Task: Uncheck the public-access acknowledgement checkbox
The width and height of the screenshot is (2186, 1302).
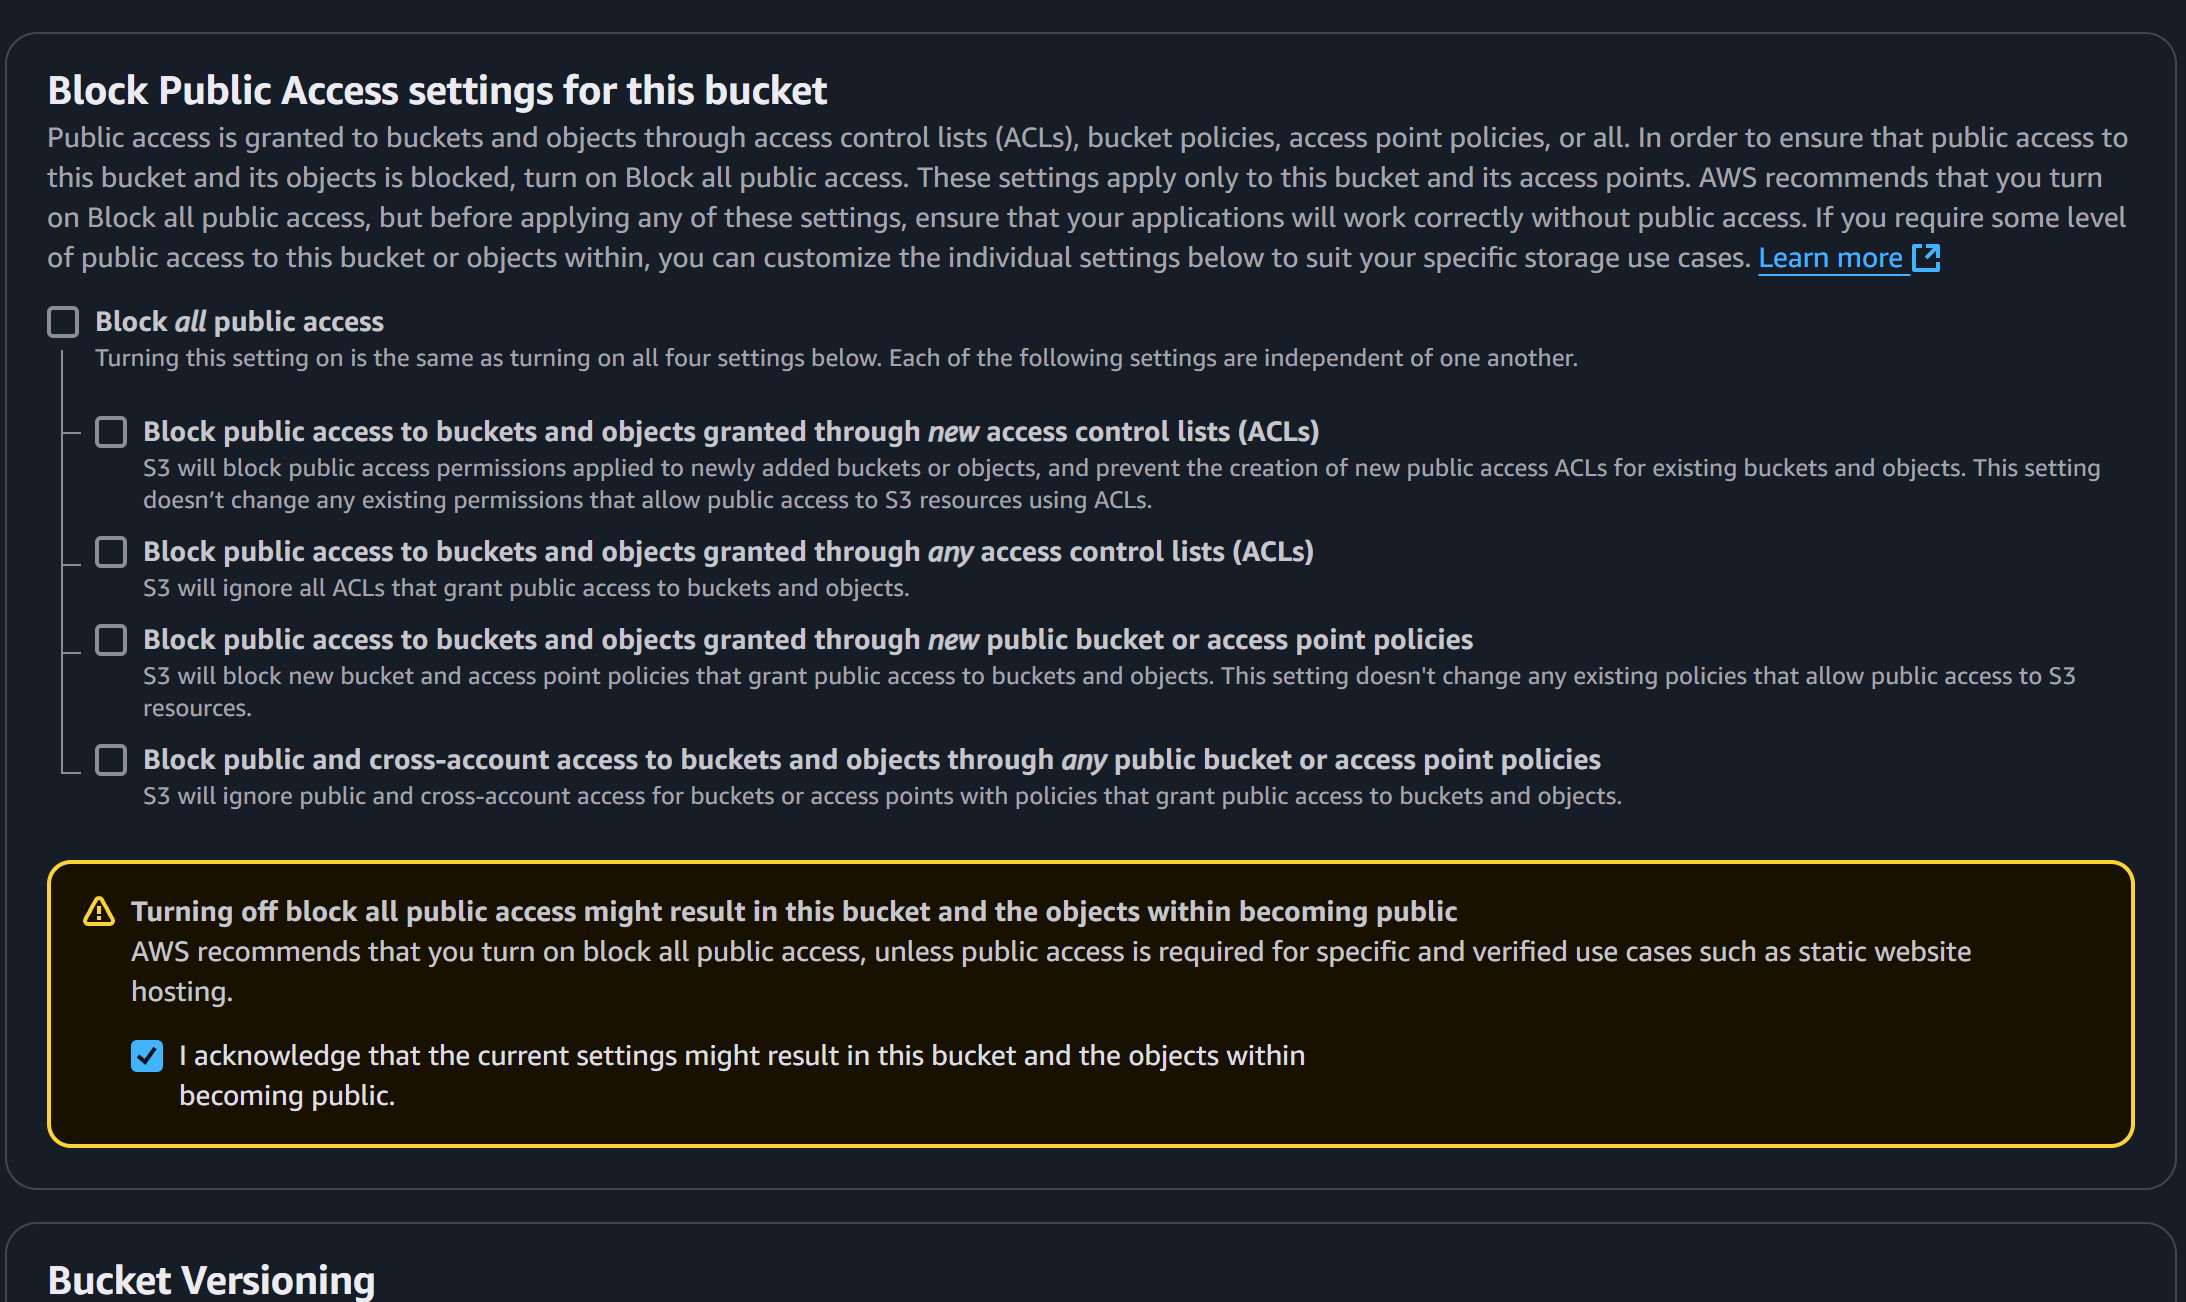Action: click(x=147, y=1056)
